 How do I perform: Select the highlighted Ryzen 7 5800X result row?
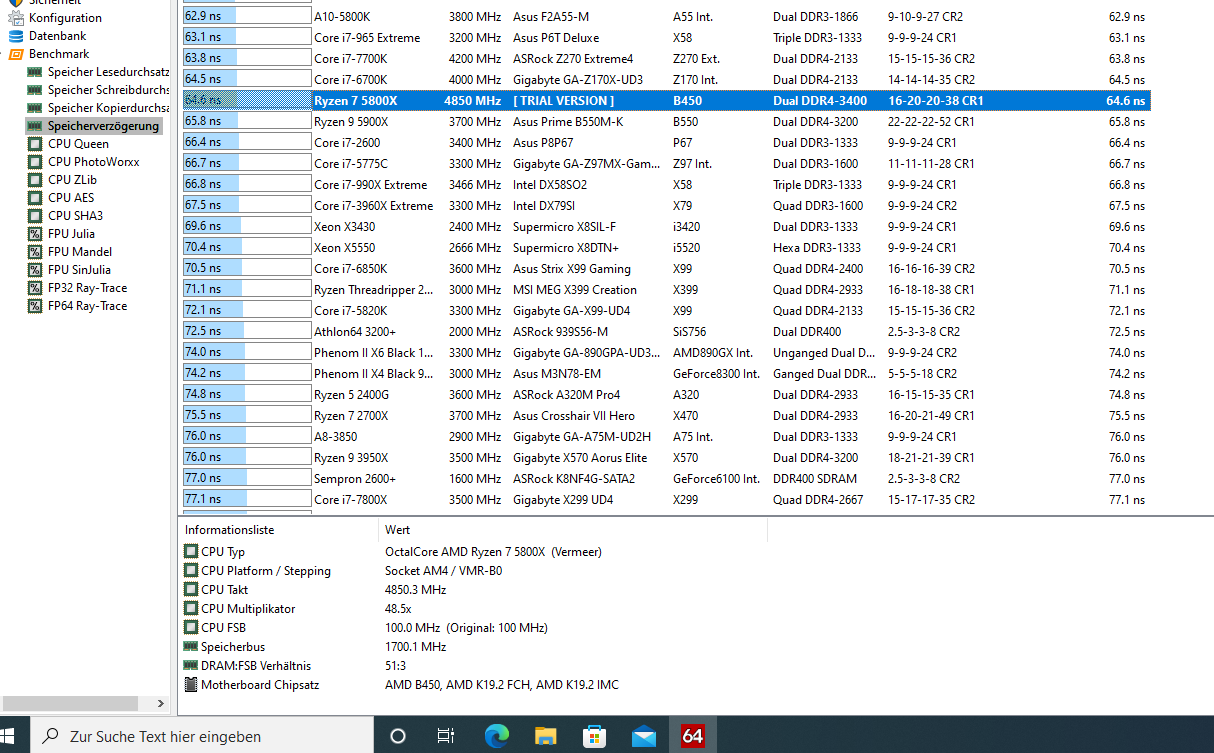tap(666, 101)
